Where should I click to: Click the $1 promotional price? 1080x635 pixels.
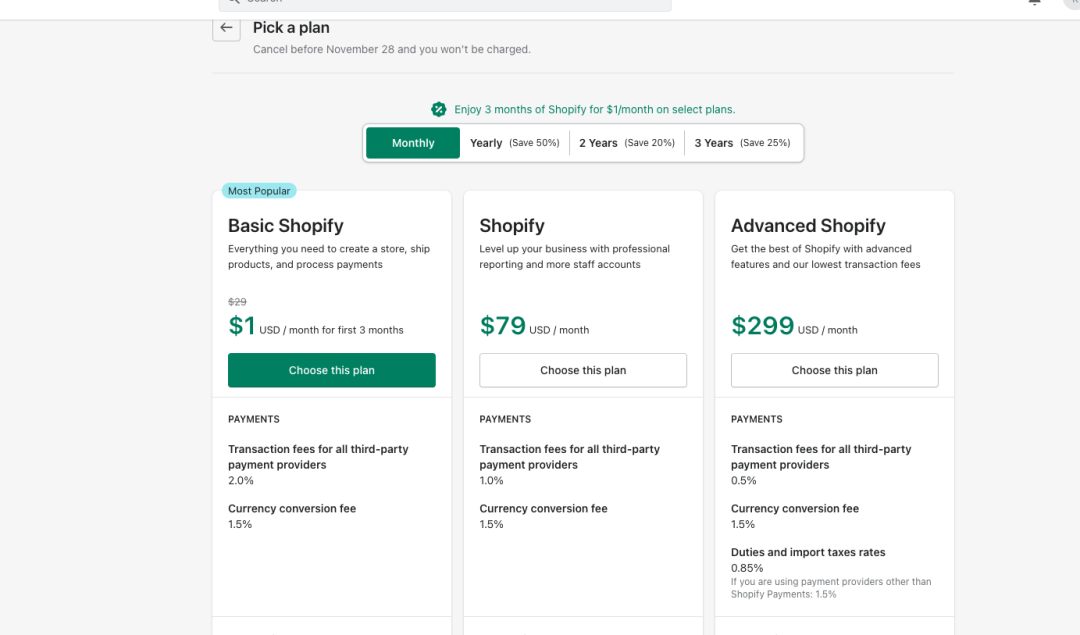tap(242, 326)
